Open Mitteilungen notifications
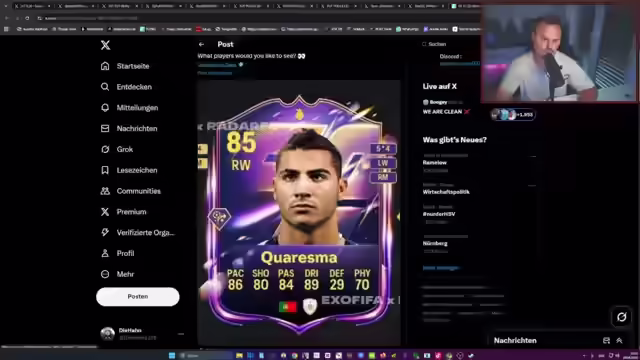Screen dimensions: 640x360 [x=129, y=108]
